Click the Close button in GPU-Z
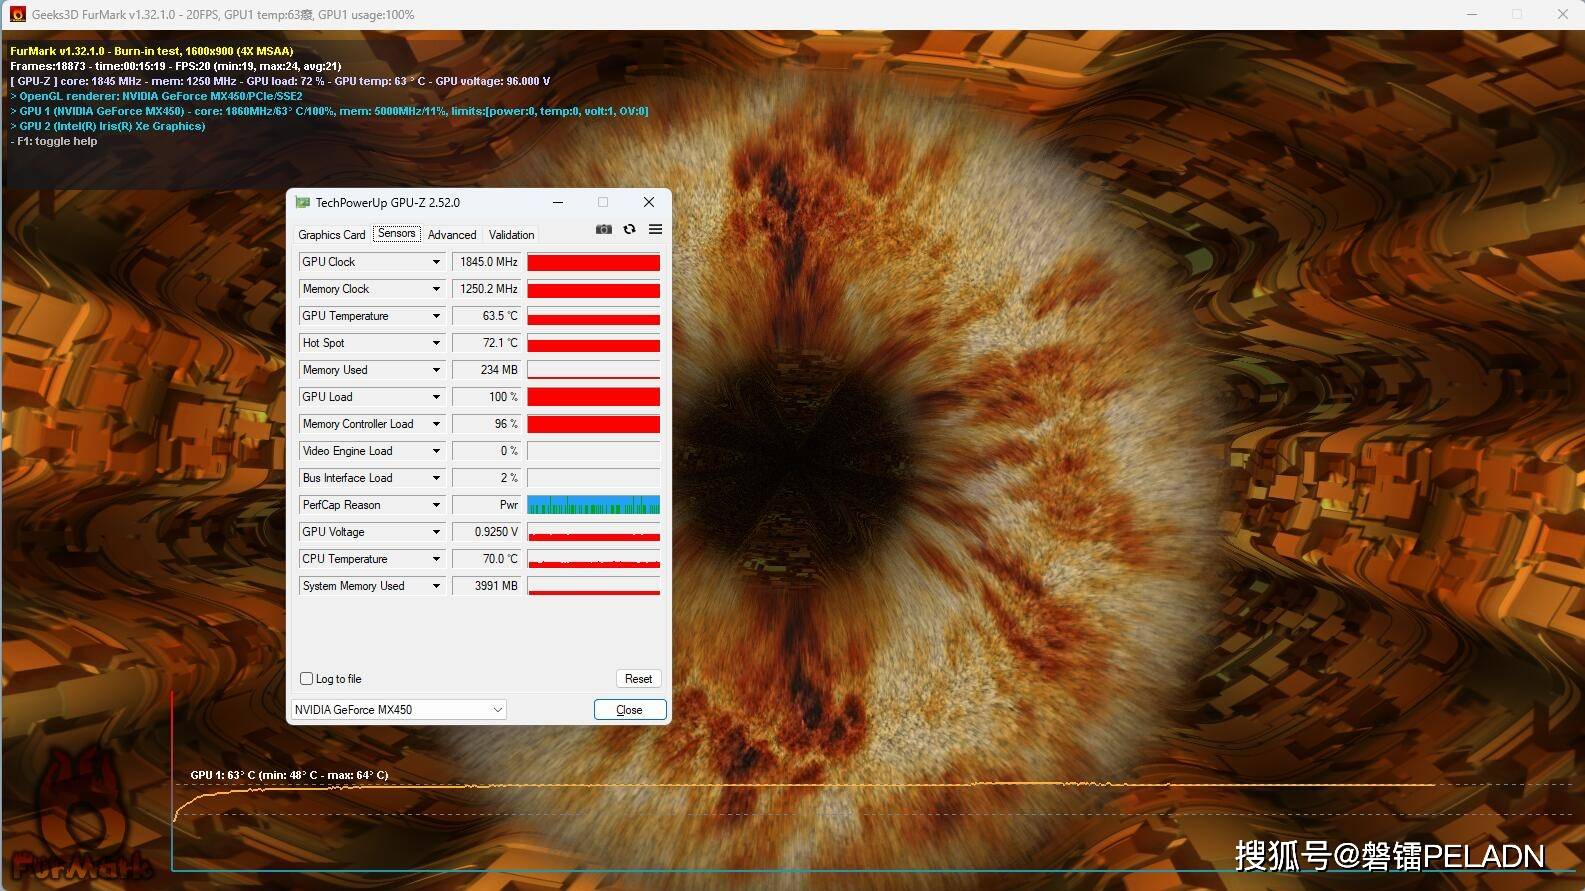Image resolution: width=1585 pixels, height=891 pixels. click(x=630, y=710)
